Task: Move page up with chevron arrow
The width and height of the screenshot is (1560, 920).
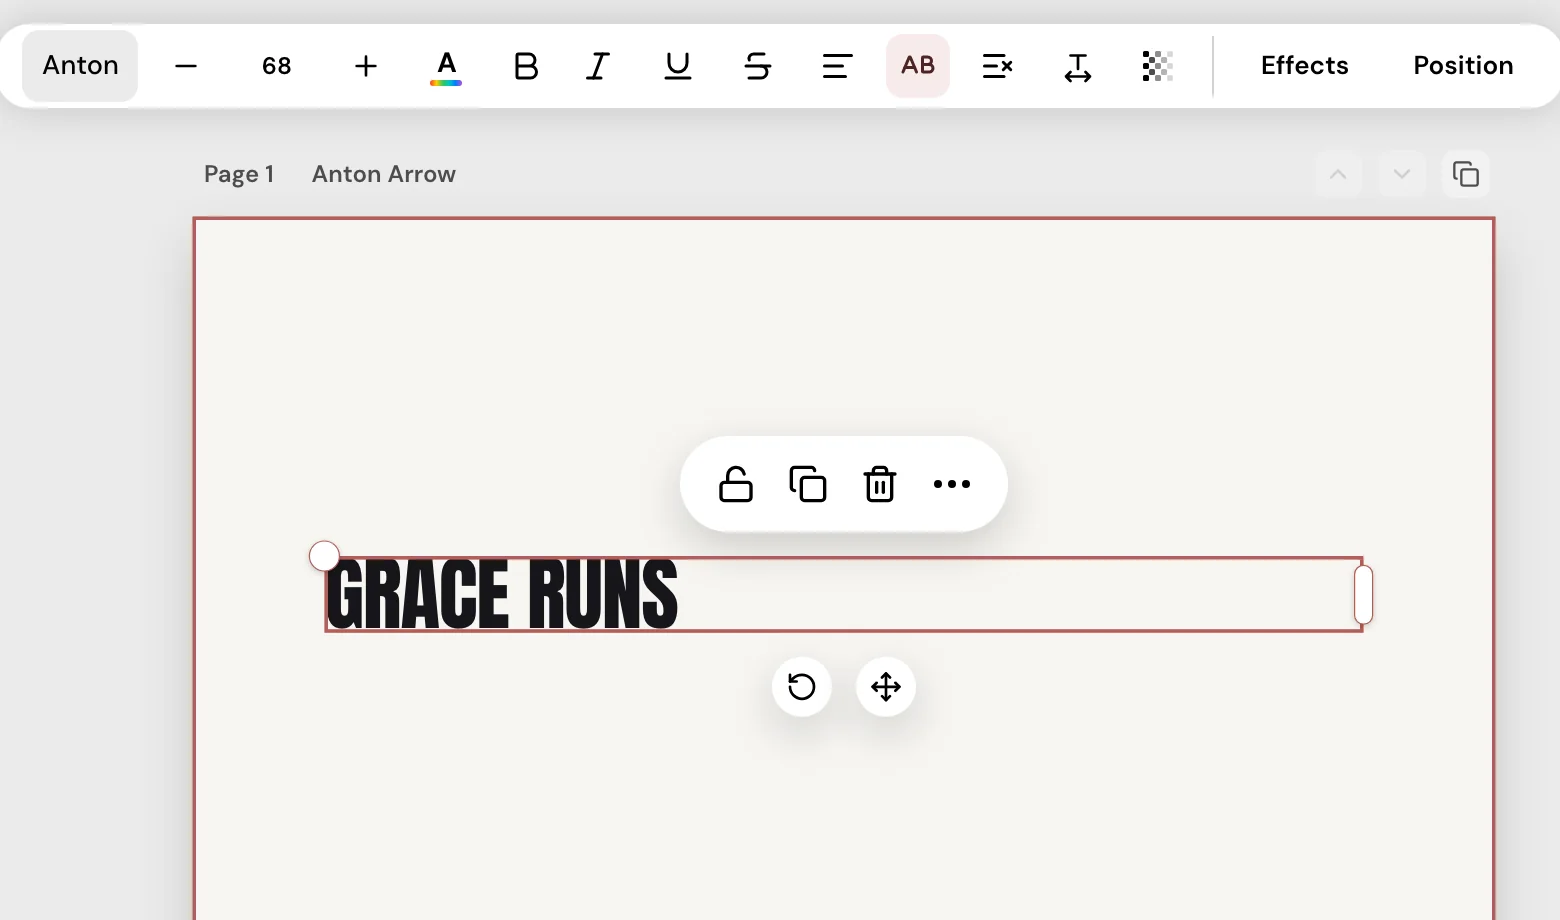Action: (1338, 174)
